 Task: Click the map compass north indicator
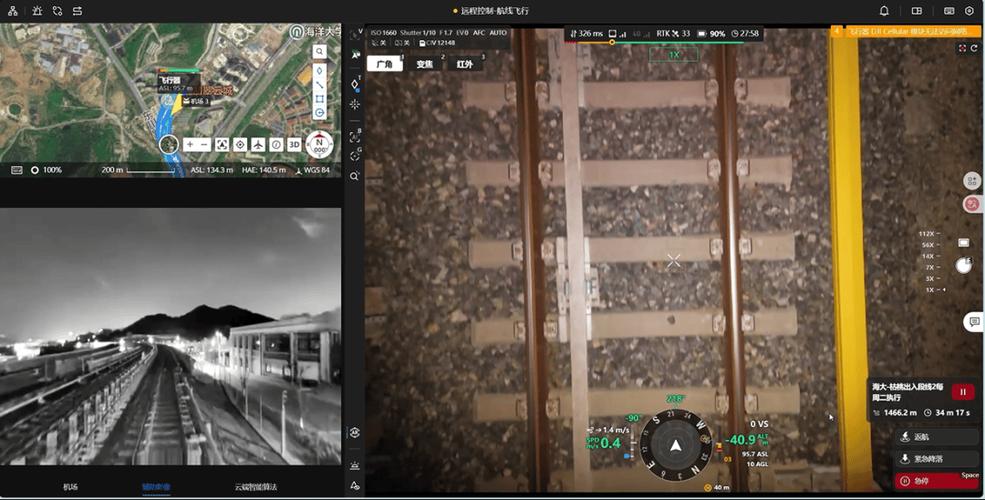pyautogui.click(x=319, y=144)
